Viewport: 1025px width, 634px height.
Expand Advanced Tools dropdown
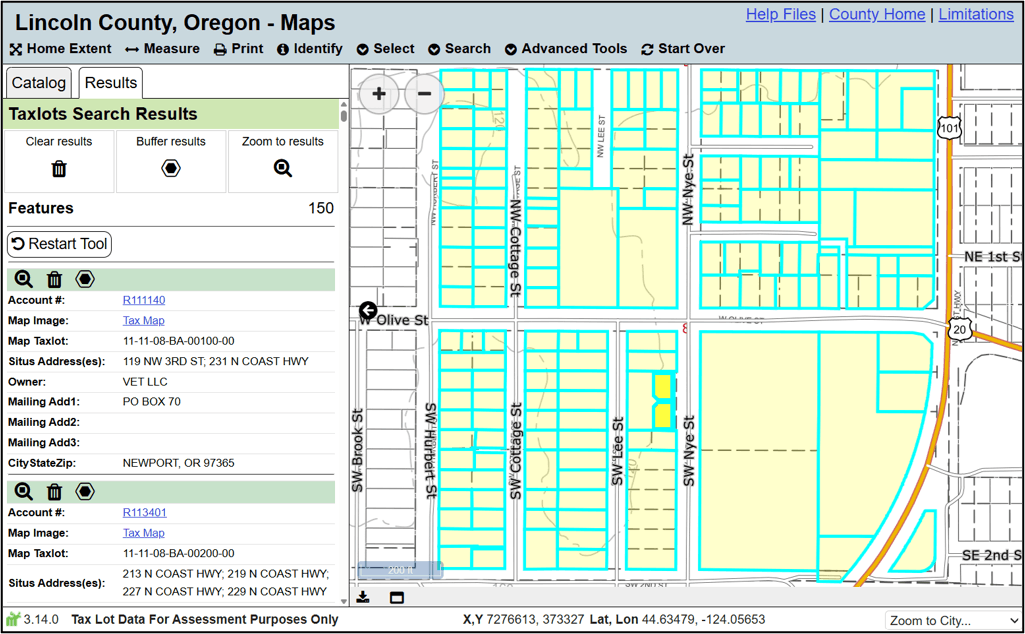(565, 49)
